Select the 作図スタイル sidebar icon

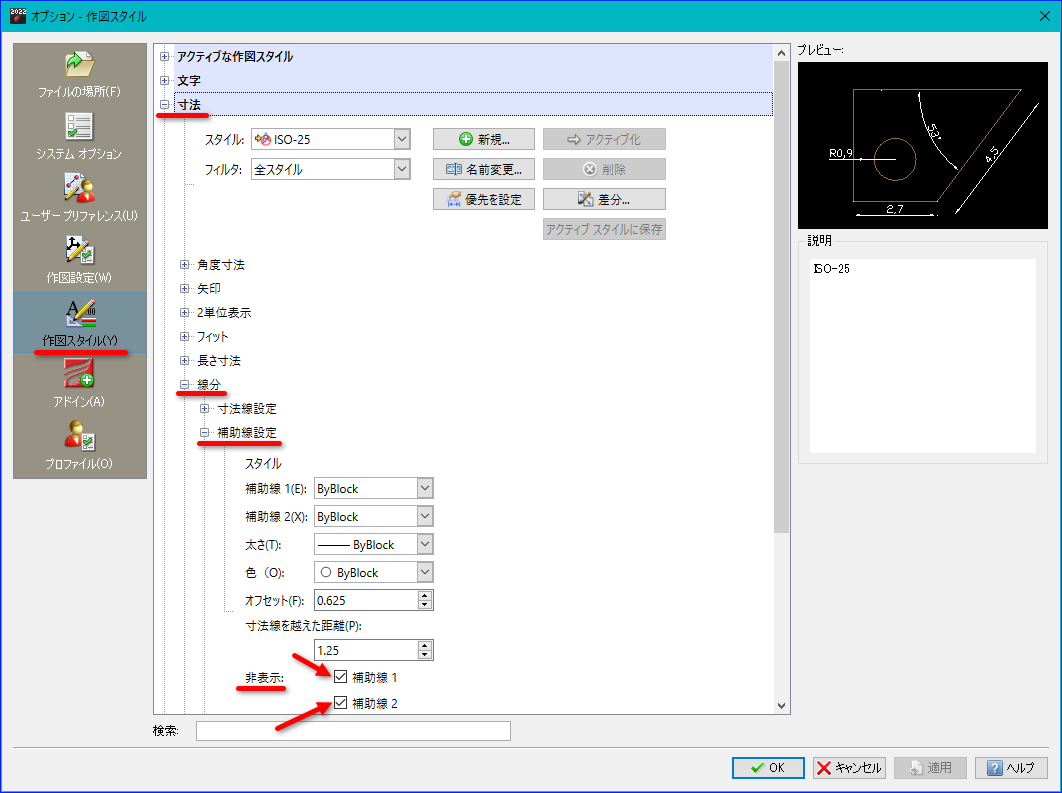pyautogui.click(x=79, y=314)
